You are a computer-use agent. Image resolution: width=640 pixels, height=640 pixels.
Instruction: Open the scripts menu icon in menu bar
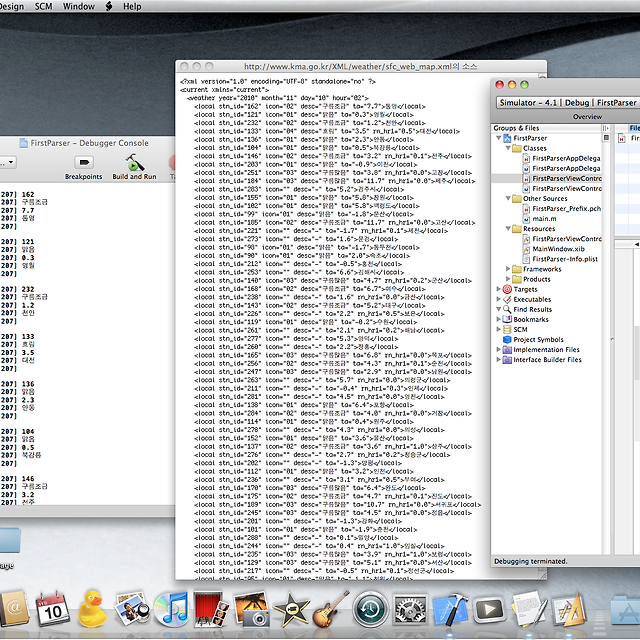coord(109,6)
